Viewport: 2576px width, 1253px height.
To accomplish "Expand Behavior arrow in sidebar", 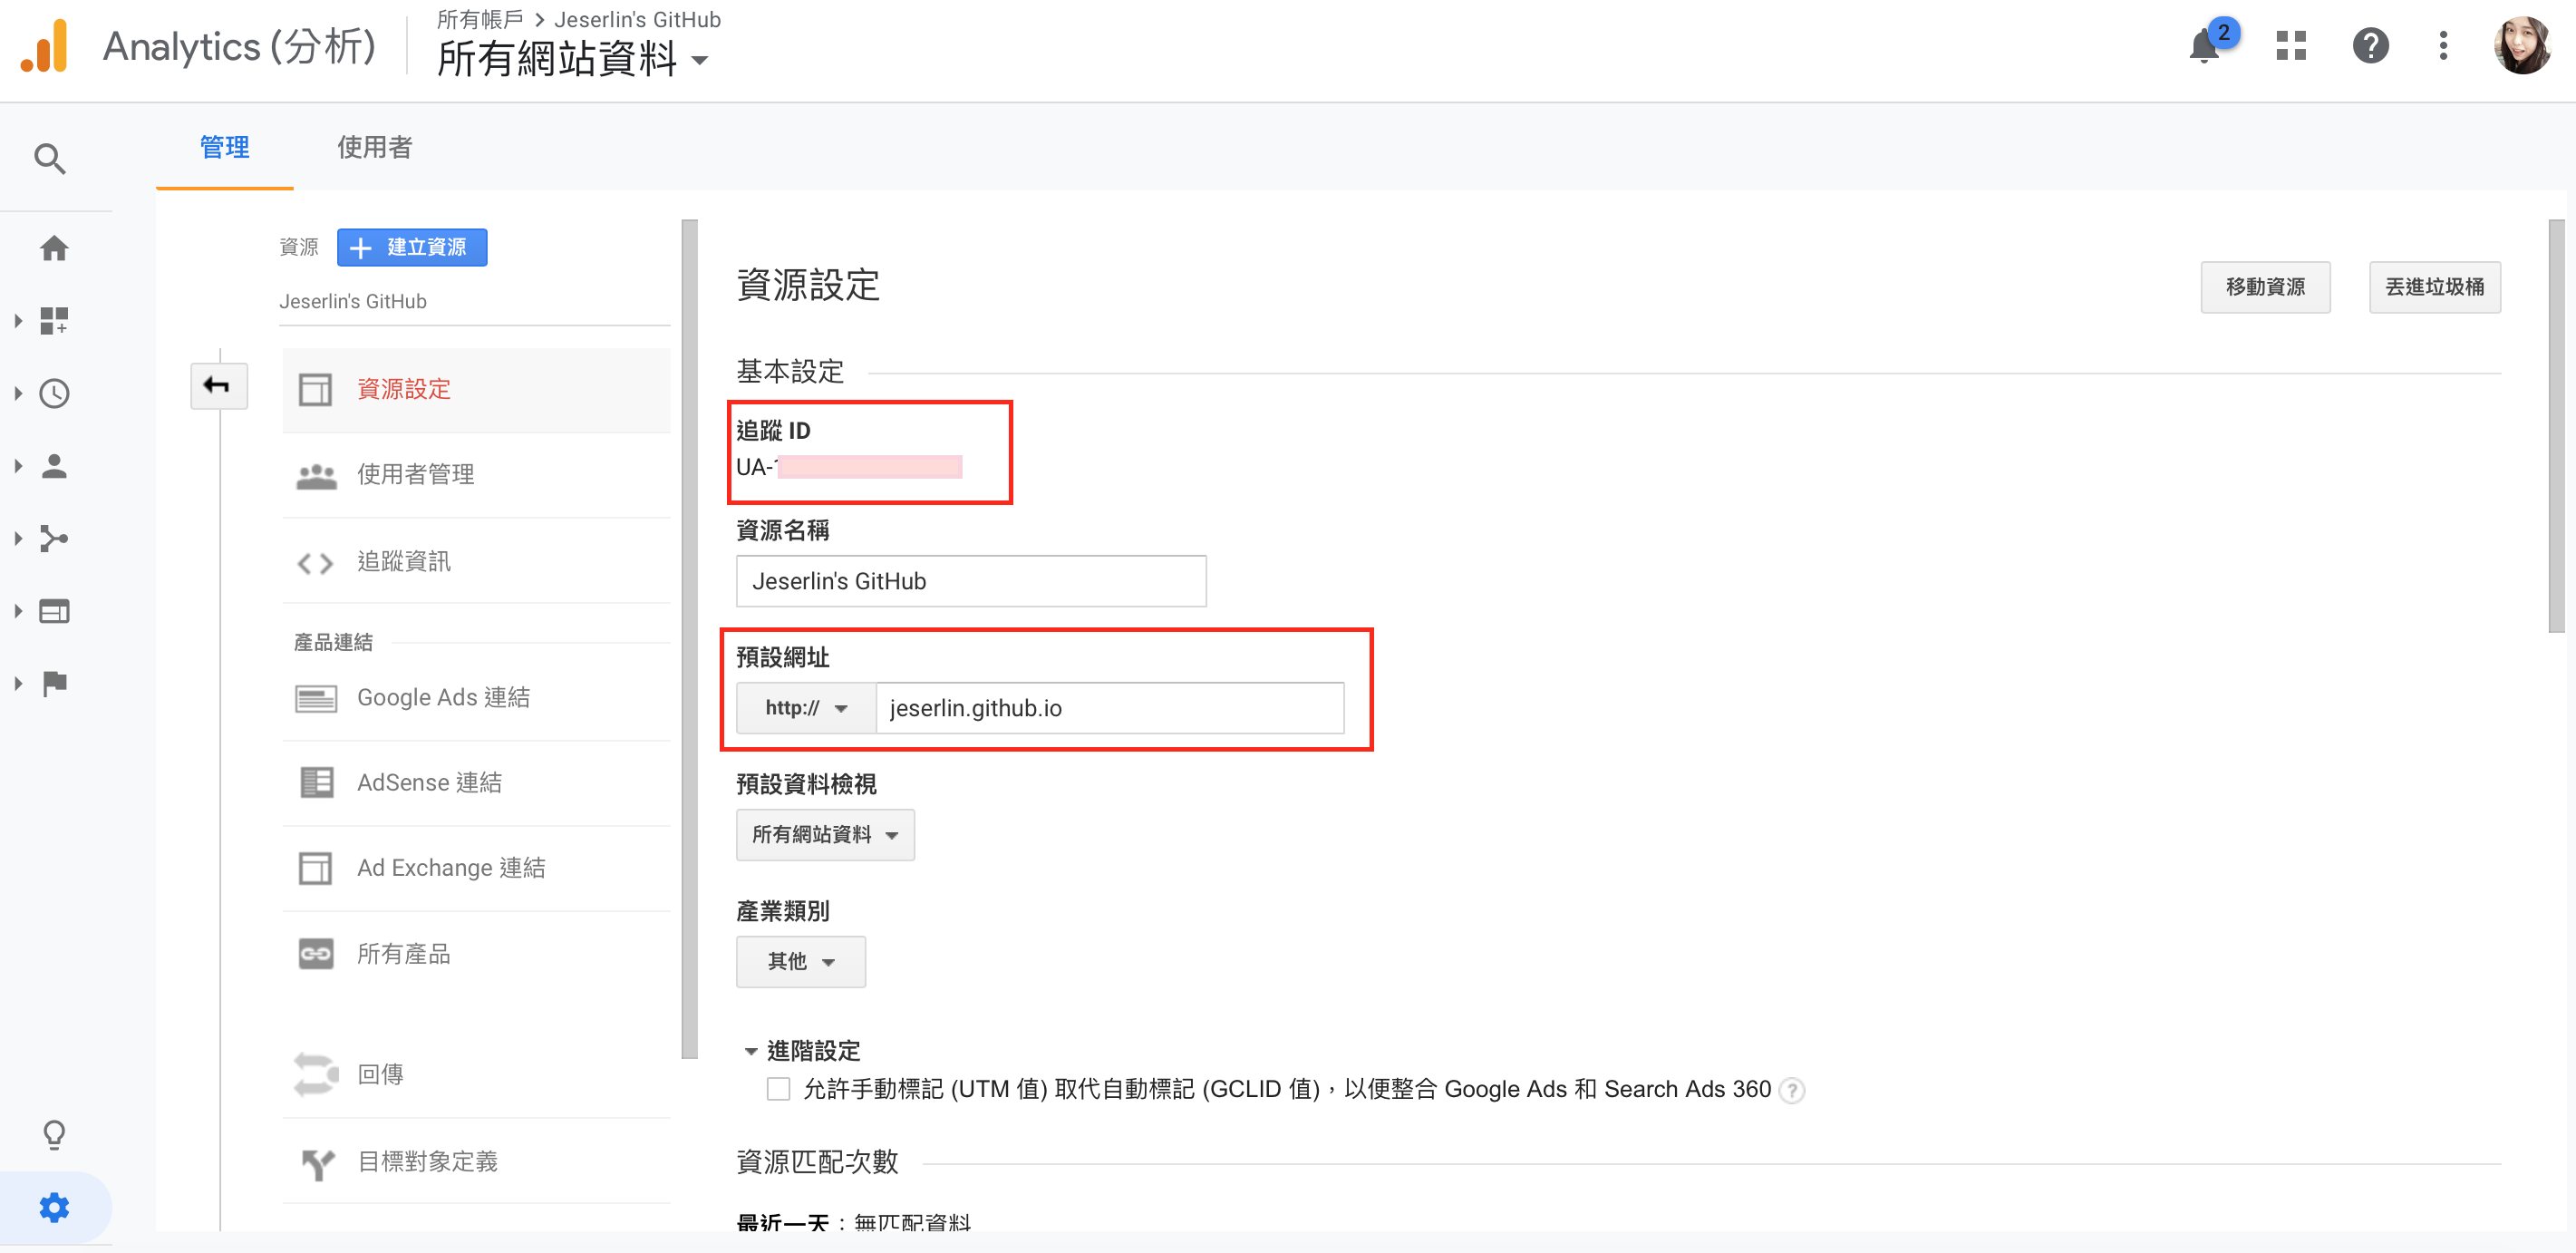I will [x=18, y=611].
